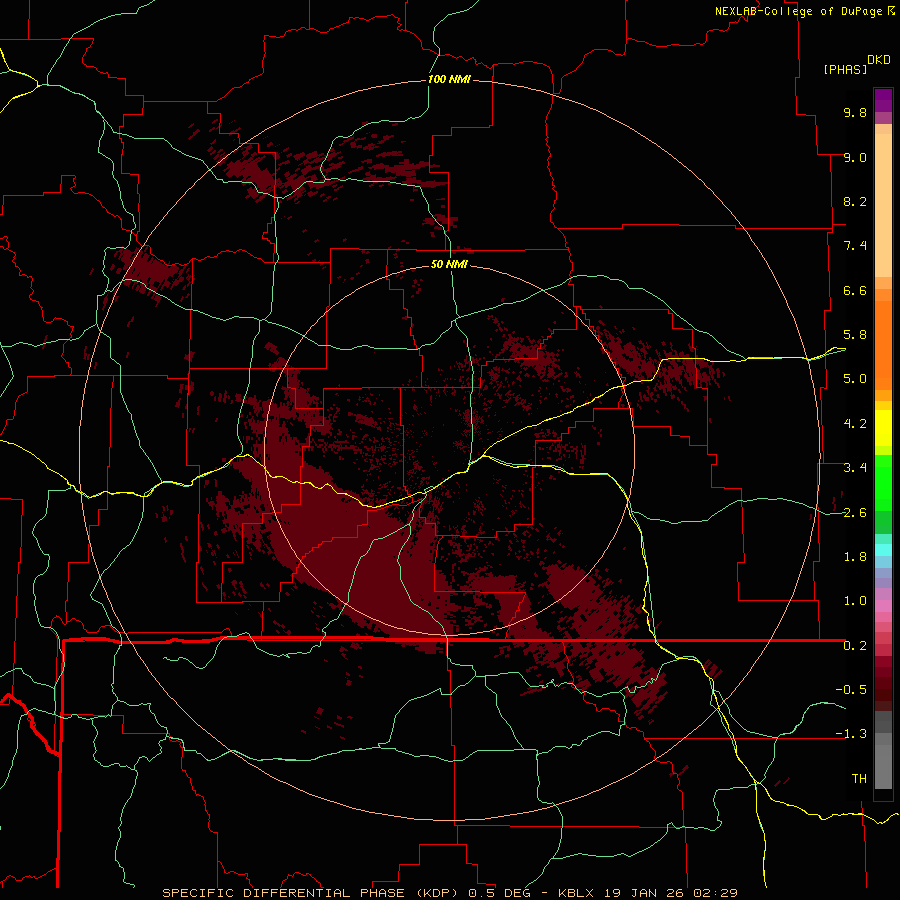Click the -0.5 legend value

click(851, 690)
